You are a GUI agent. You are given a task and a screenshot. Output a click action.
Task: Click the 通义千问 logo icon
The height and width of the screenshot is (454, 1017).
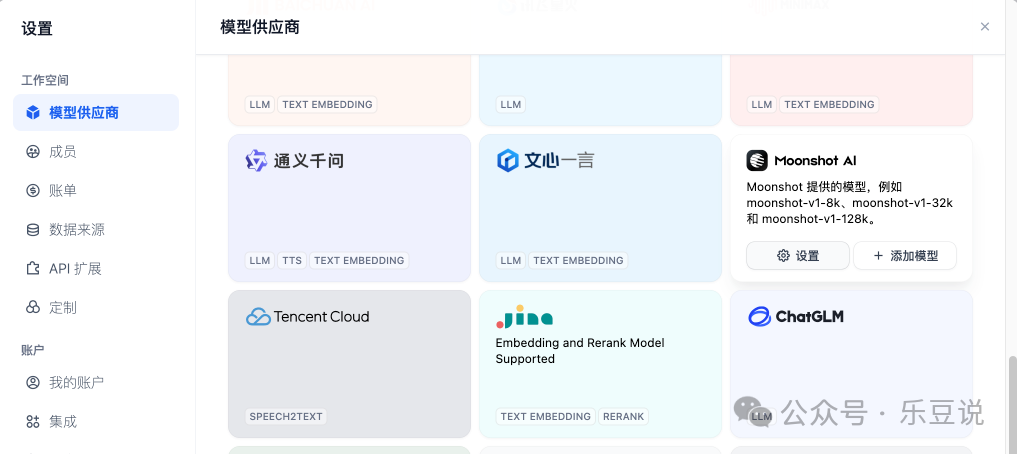click(257, 160)
